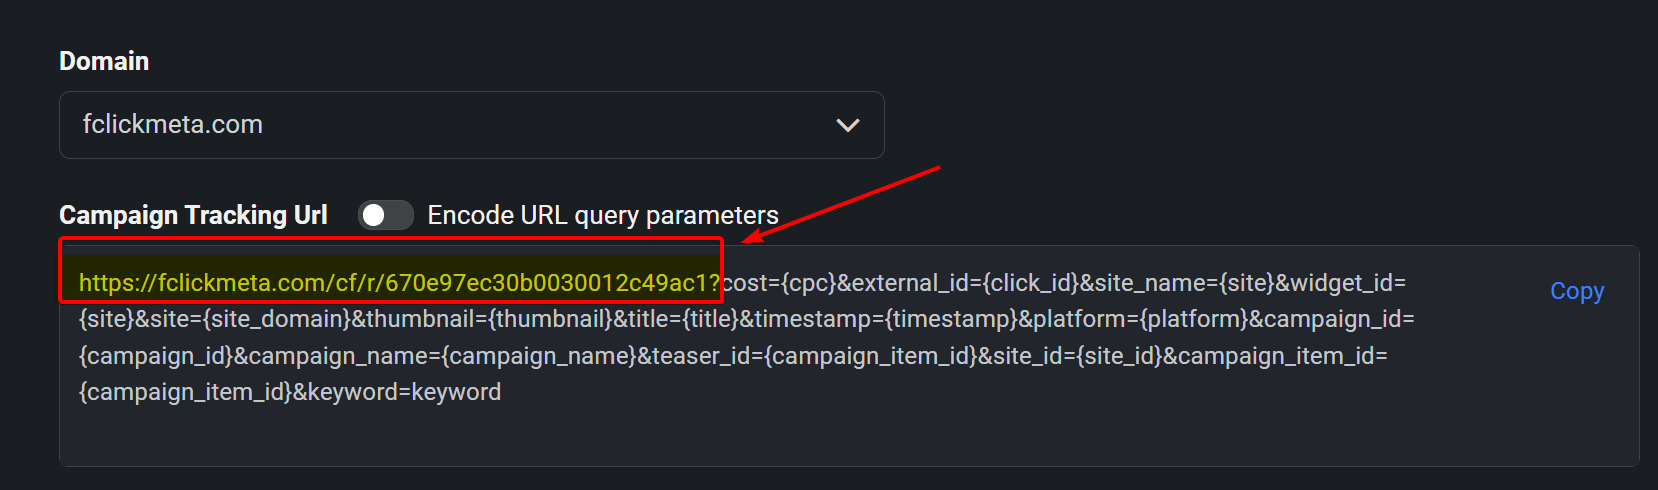The image size is (1658, 490).
Task: Click the highlighted https://fclickmeta.com URL text
Action: pyautogui.click(x=399, y=283)
